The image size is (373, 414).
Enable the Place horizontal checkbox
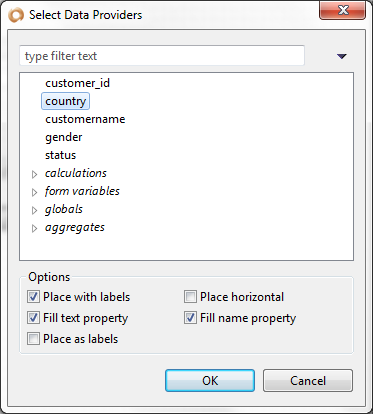click(x=190, y=297)
